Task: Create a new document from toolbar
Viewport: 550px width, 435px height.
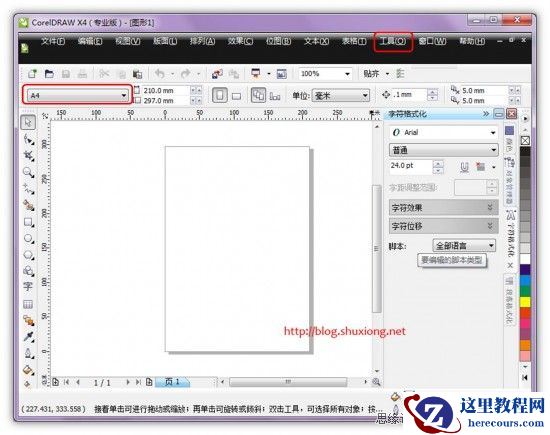Action: pyautogui.click(x=32, y=74)
